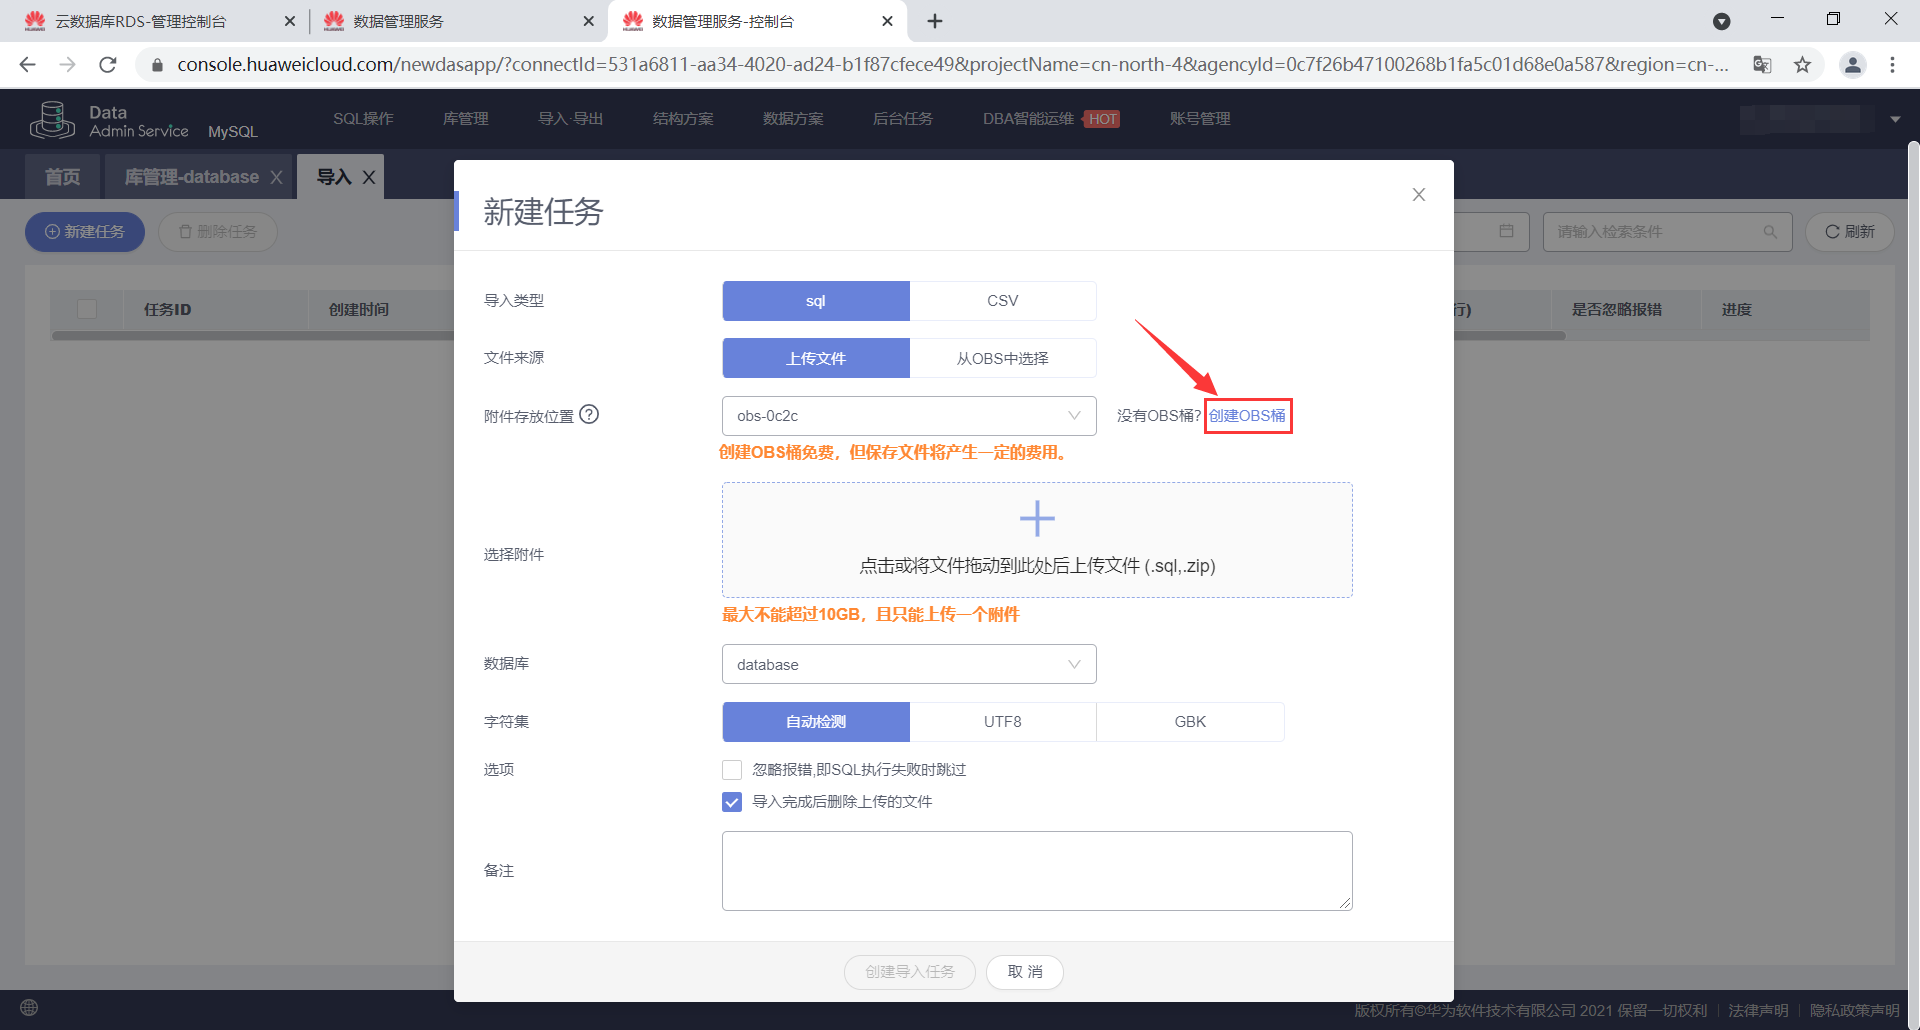The image size is (1920, 1030).
Task: Open the database selection dropdown
Action: [909, 664]
